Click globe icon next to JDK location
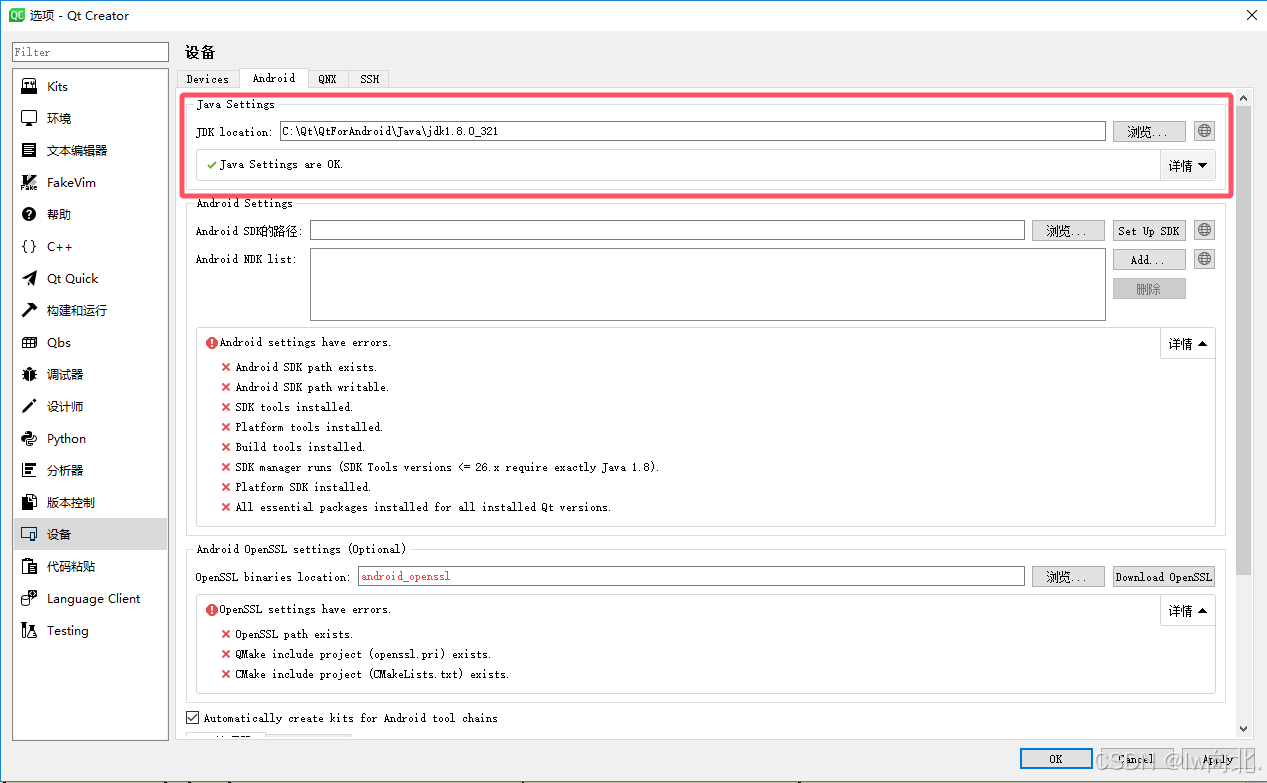This screenshot has height=783, width=1267. 1204,131
